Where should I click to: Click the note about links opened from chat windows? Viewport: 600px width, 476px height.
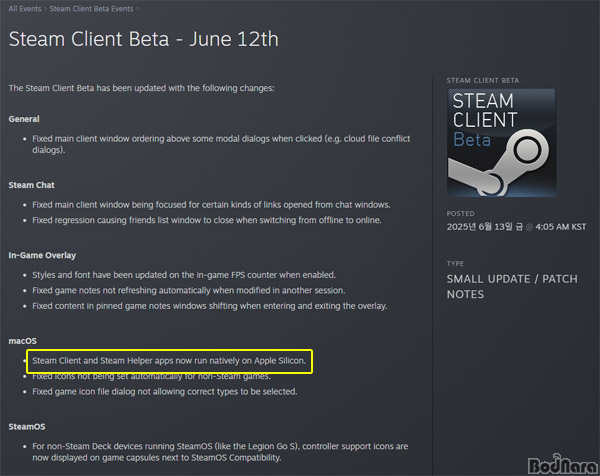(211, 205)
